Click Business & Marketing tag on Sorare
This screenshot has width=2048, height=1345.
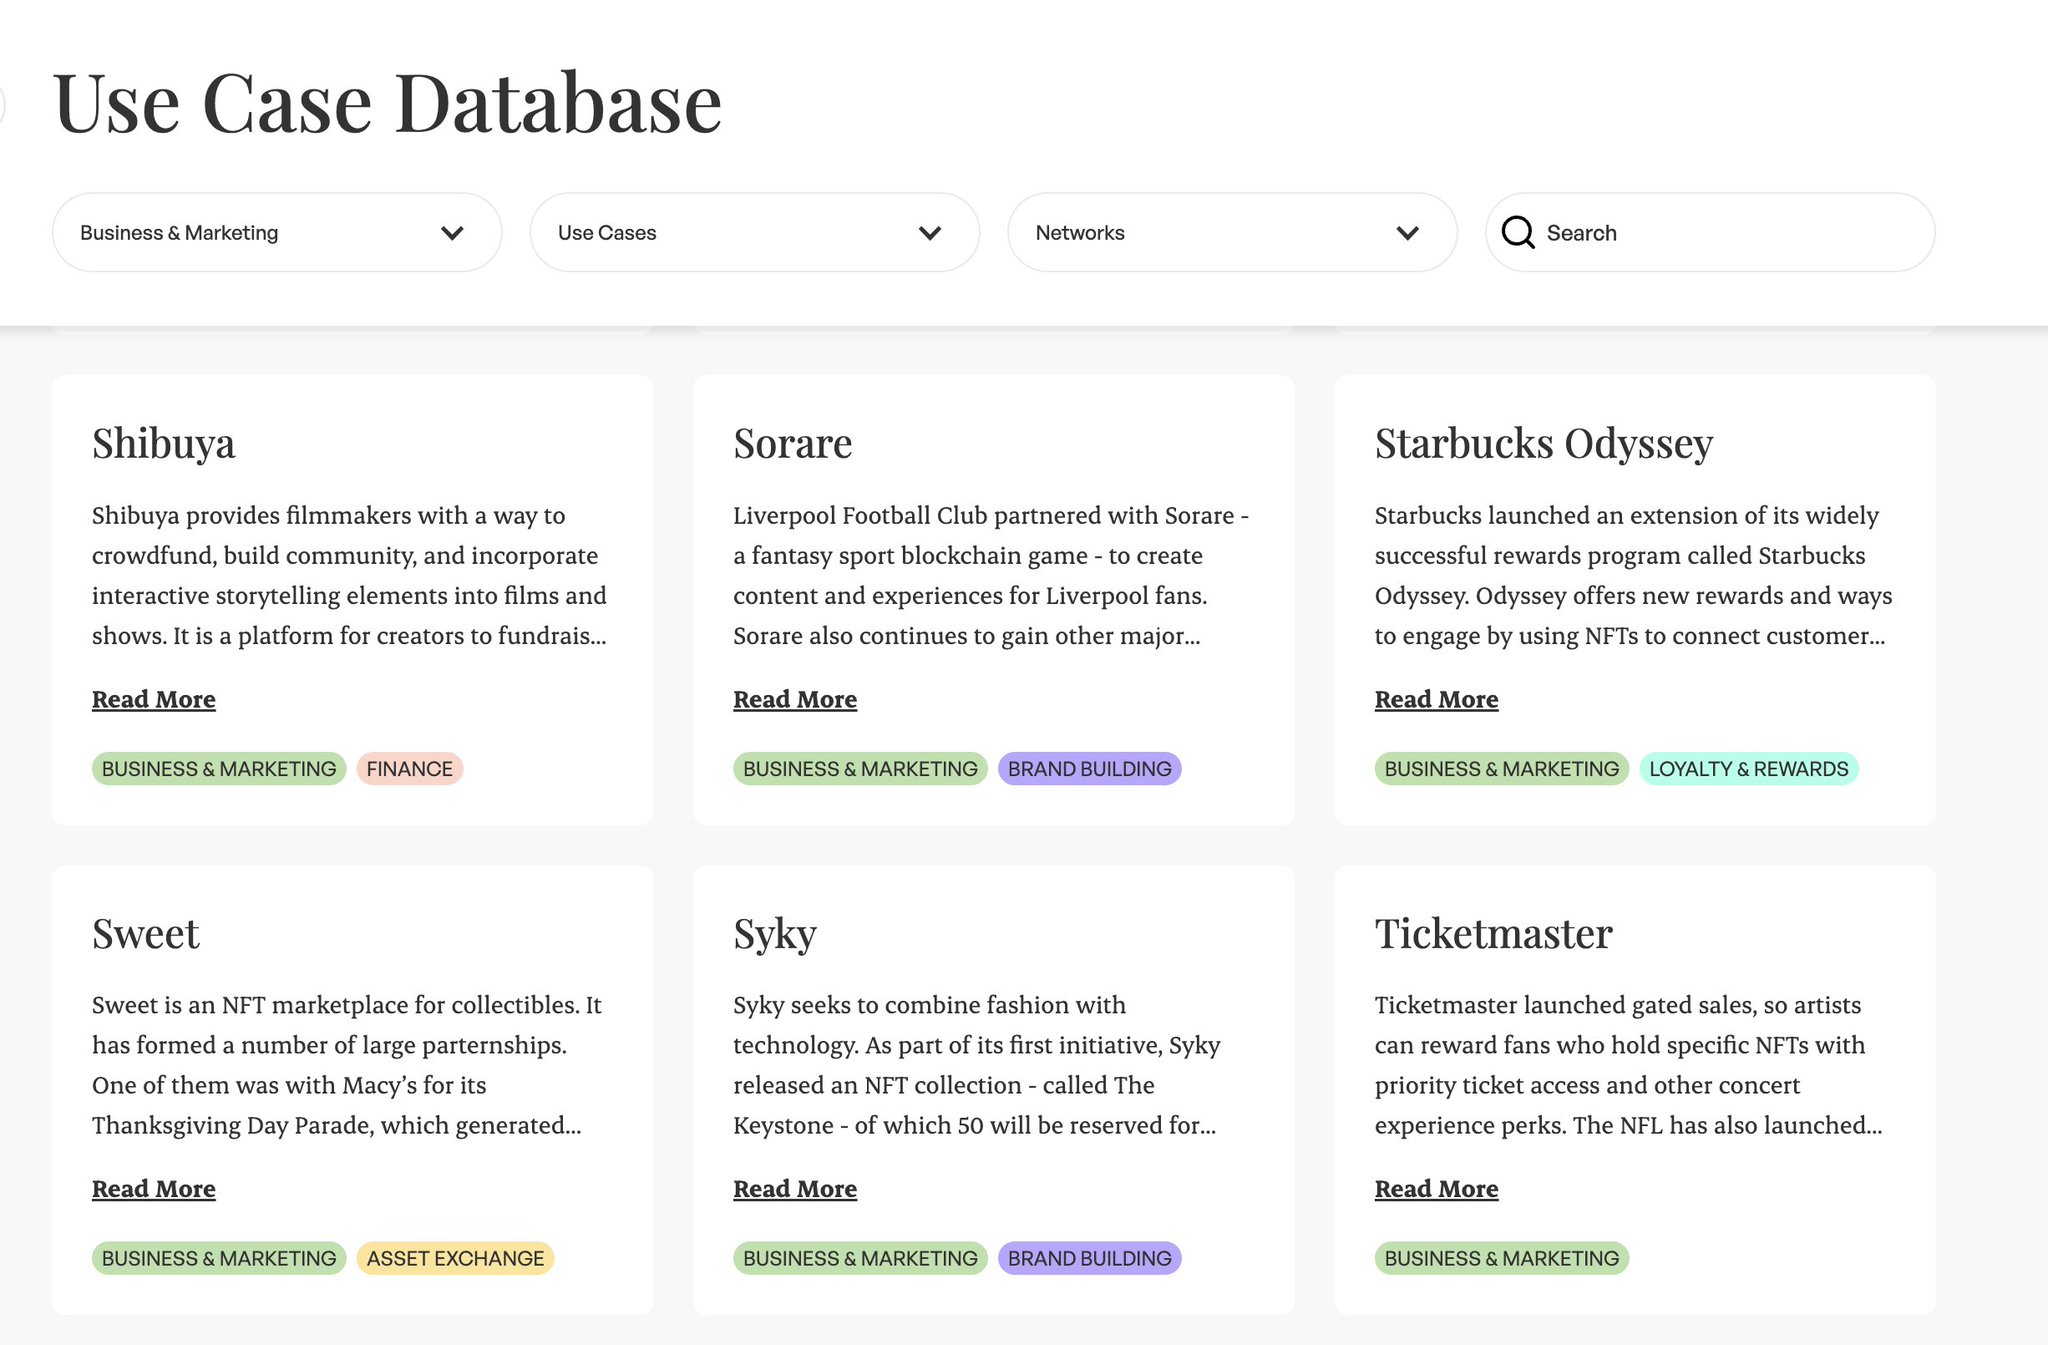click(860, 768)
